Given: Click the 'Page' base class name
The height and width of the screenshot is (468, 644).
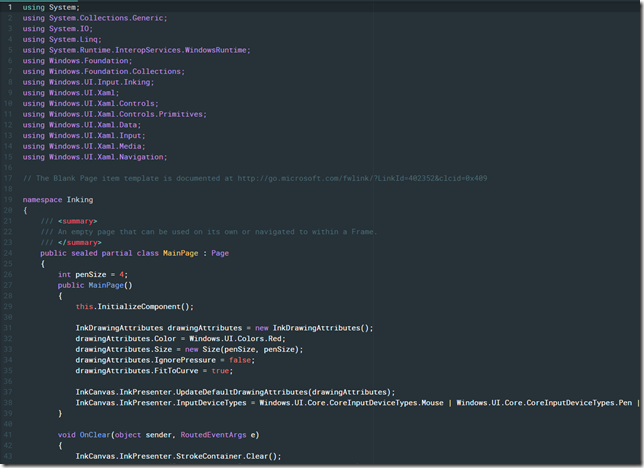Looking at the screenshot, I should pyautogui.click(x=220, y=253).
